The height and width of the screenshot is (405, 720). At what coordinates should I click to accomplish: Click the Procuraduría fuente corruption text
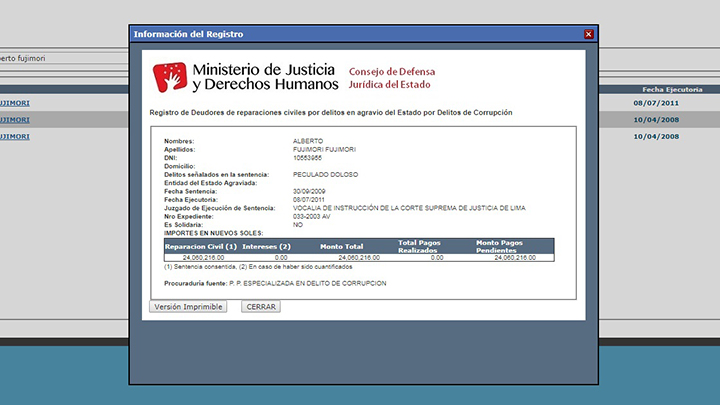tap(308, 283)
